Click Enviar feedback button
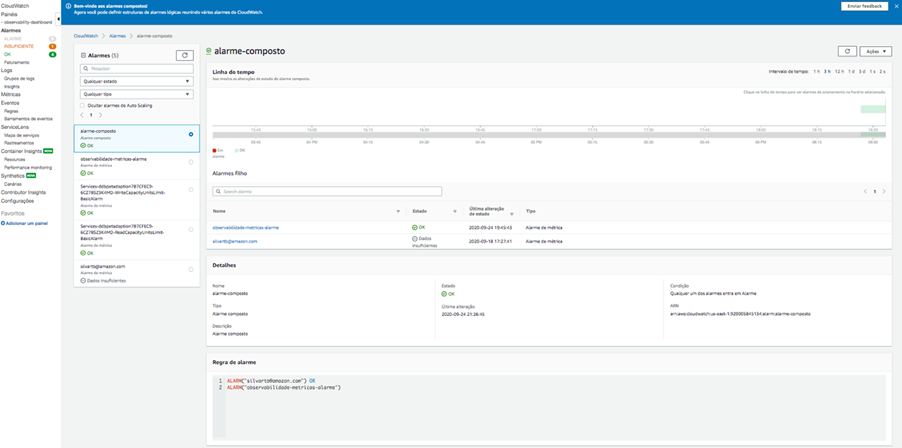Viewport: 902px width, 448px height. point(865,6)
